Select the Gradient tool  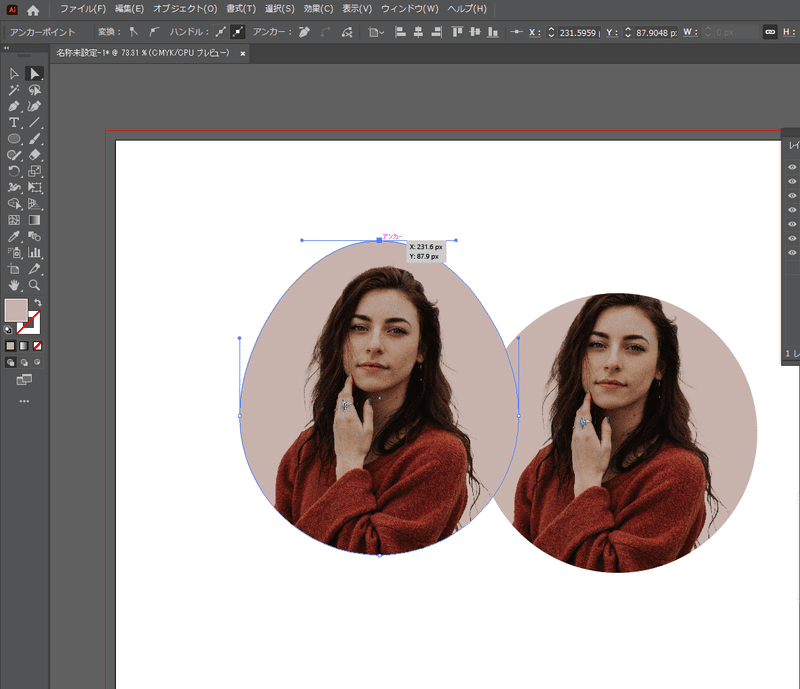(x=34, y=220)
